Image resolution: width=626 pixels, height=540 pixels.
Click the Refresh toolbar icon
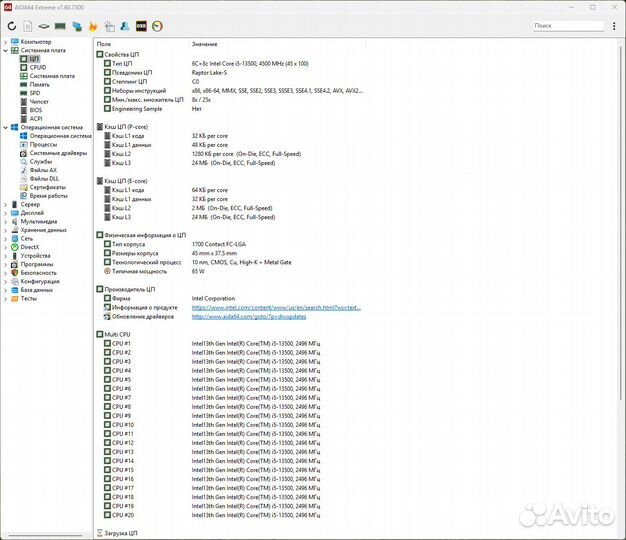point(12,25)
